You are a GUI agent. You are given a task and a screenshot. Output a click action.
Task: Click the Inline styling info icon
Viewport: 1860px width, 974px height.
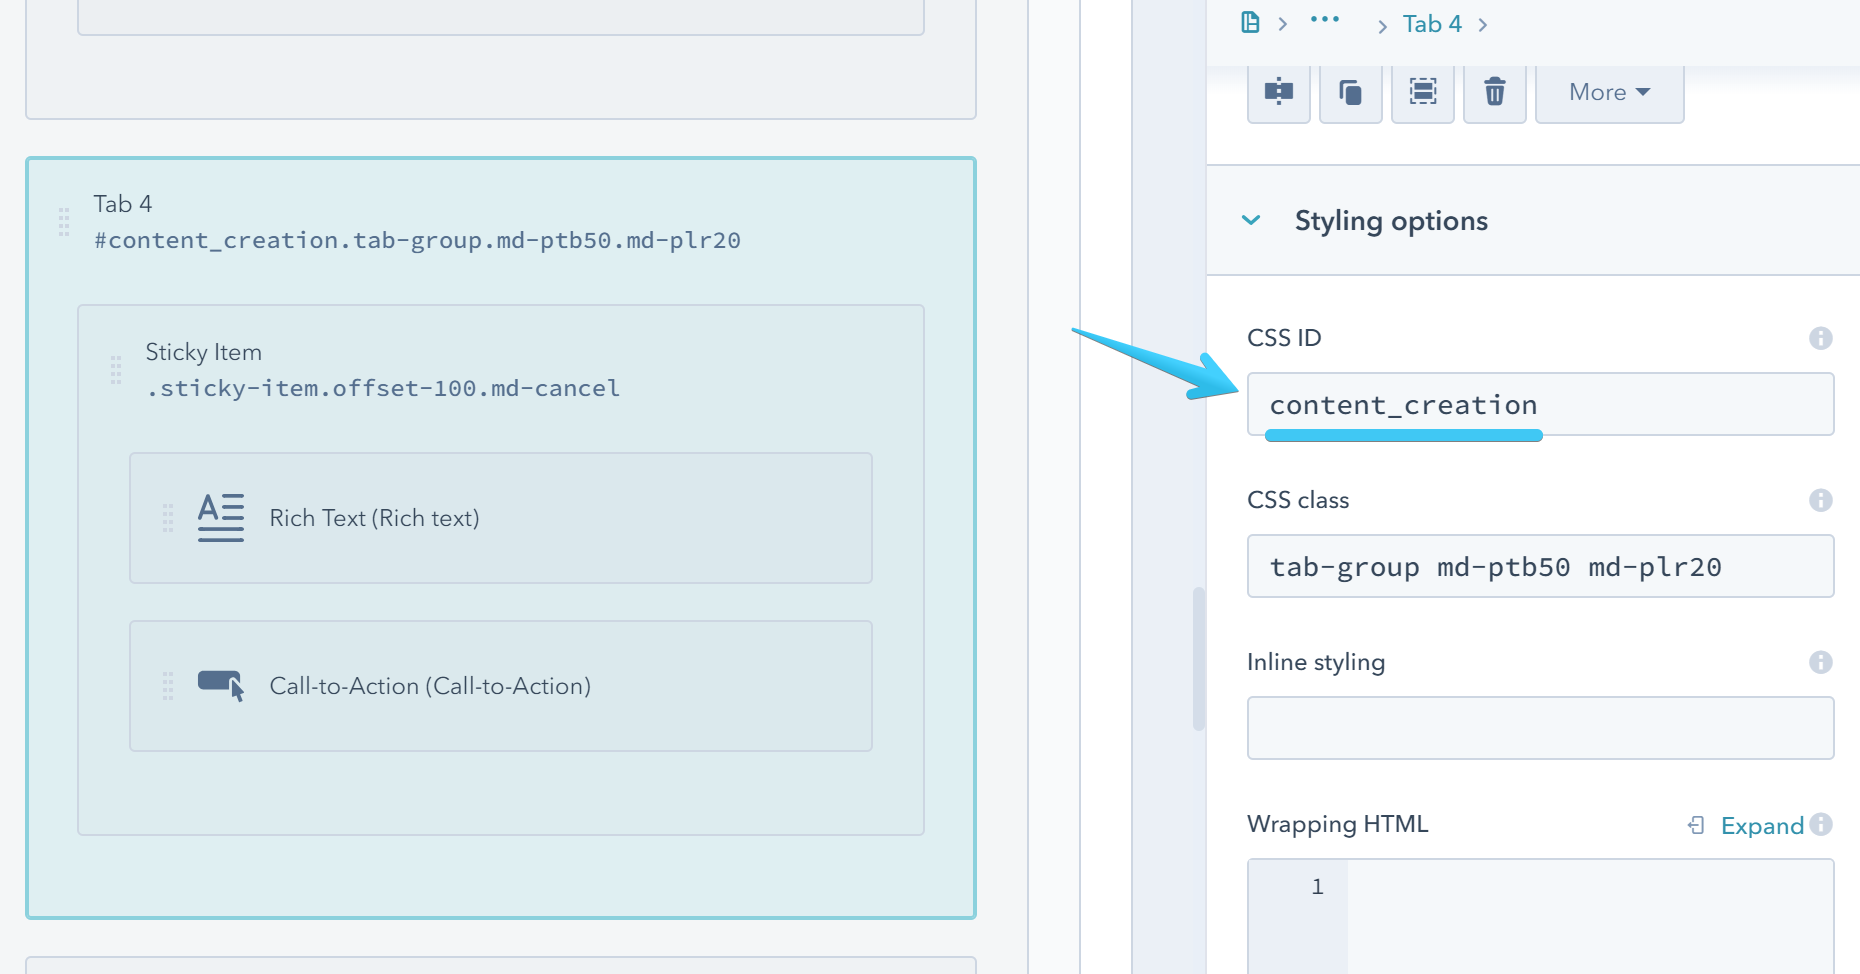click(1820, 662)
